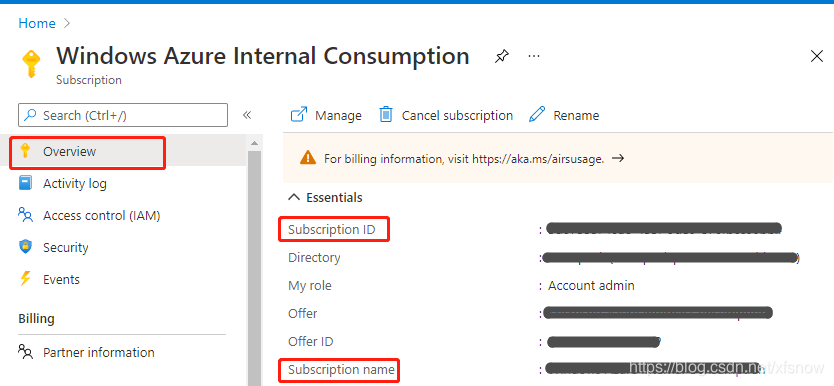834x386 pixels.
Task: Go to Home breadcrumb link
Action: [37, 23]
